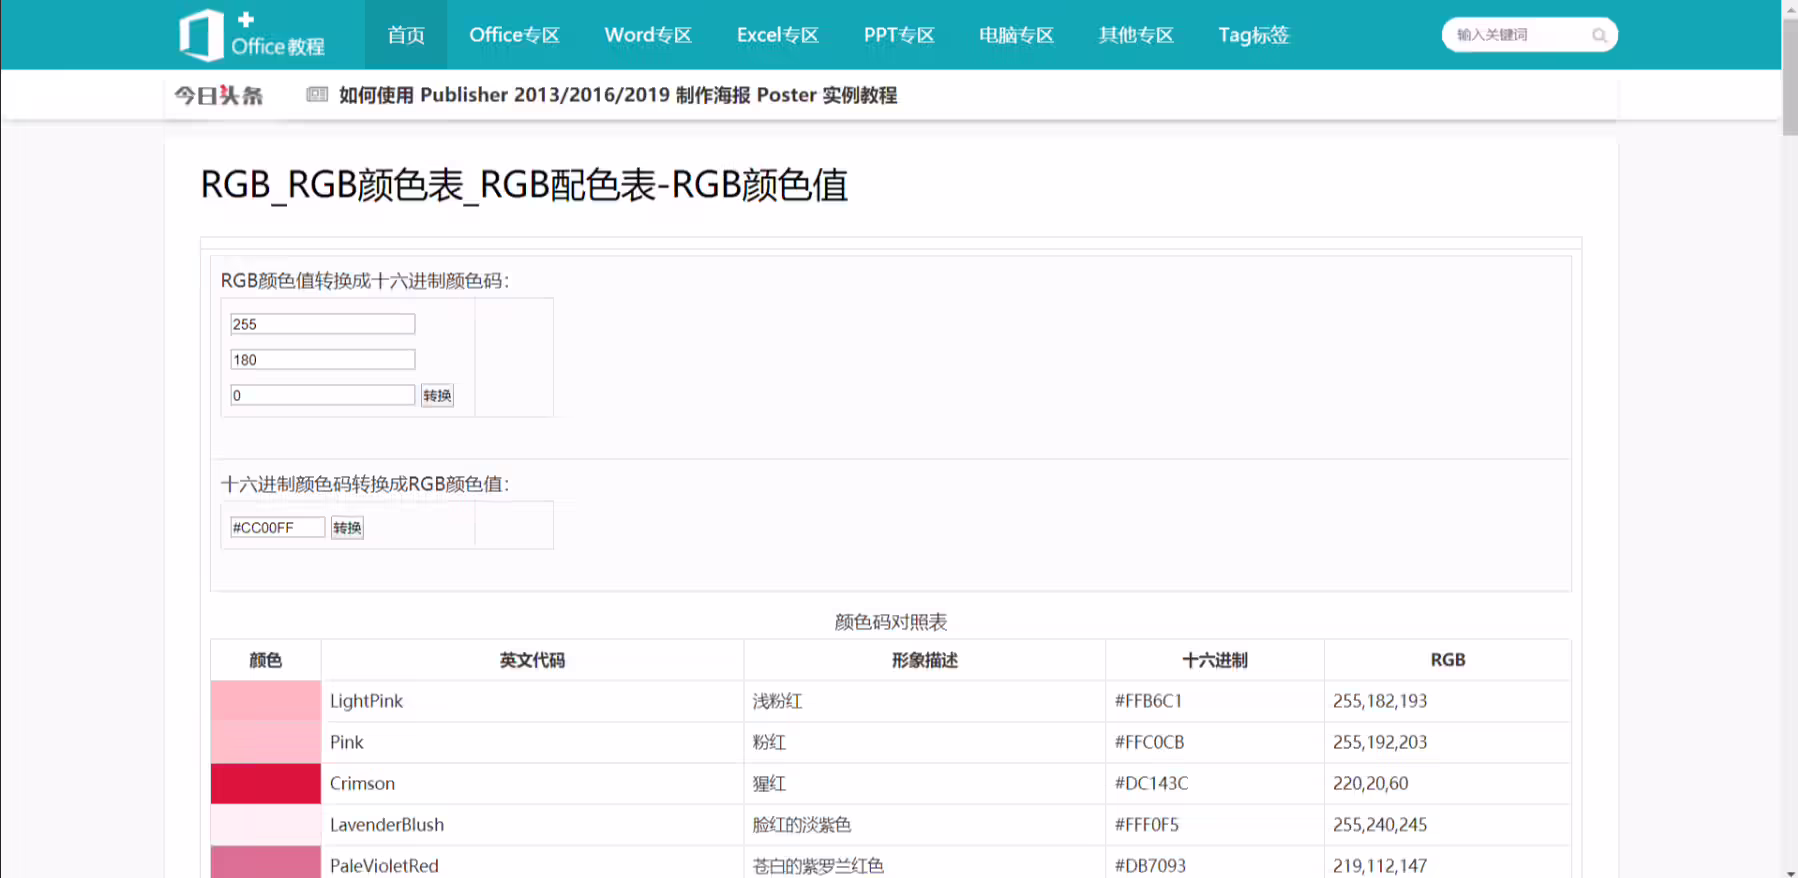Go to the Word专区 section
Screen dimensions: 1798x878
(x=648, y=35)
